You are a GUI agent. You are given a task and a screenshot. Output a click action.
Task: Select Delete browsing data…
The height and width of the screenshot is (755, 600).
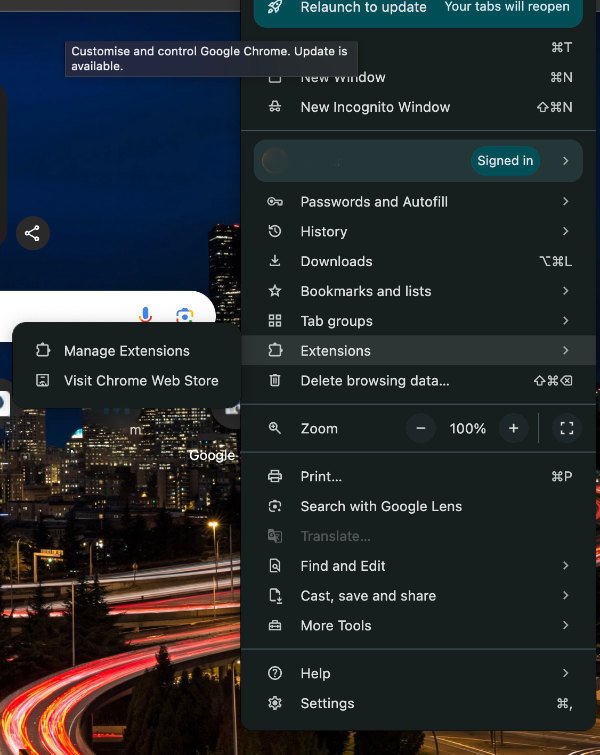coord(418,381)
